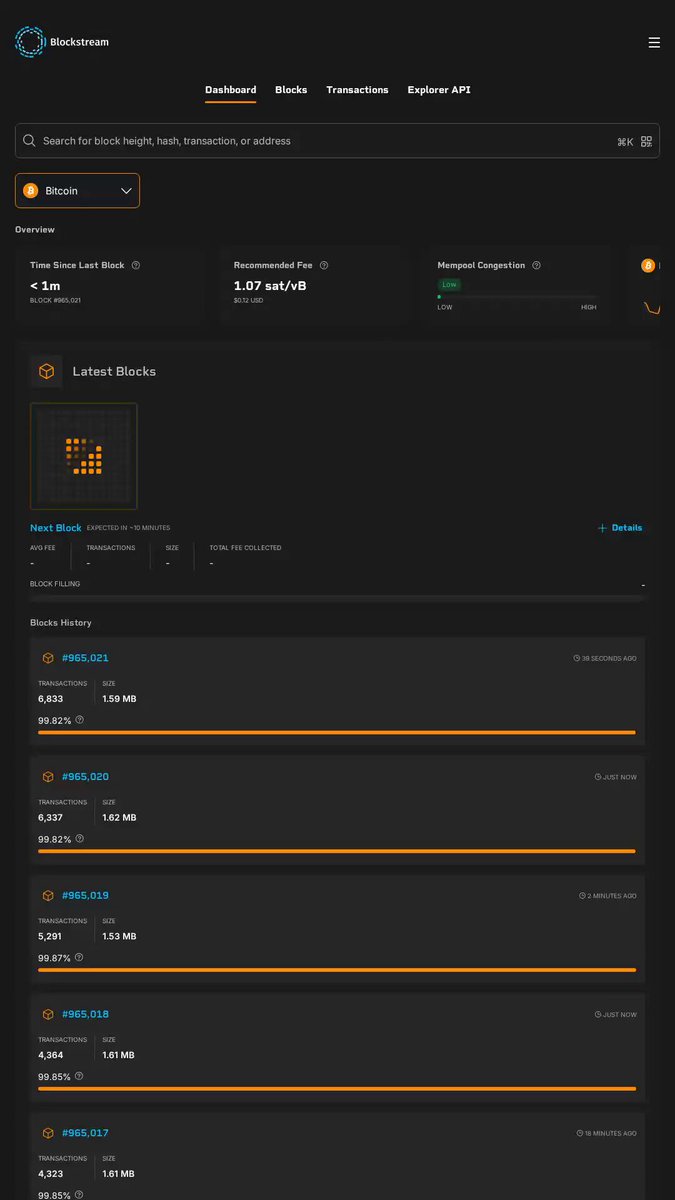675x1200 pixels.
Task: Open the Explorer API tab
Action: [x=439, y=90]
